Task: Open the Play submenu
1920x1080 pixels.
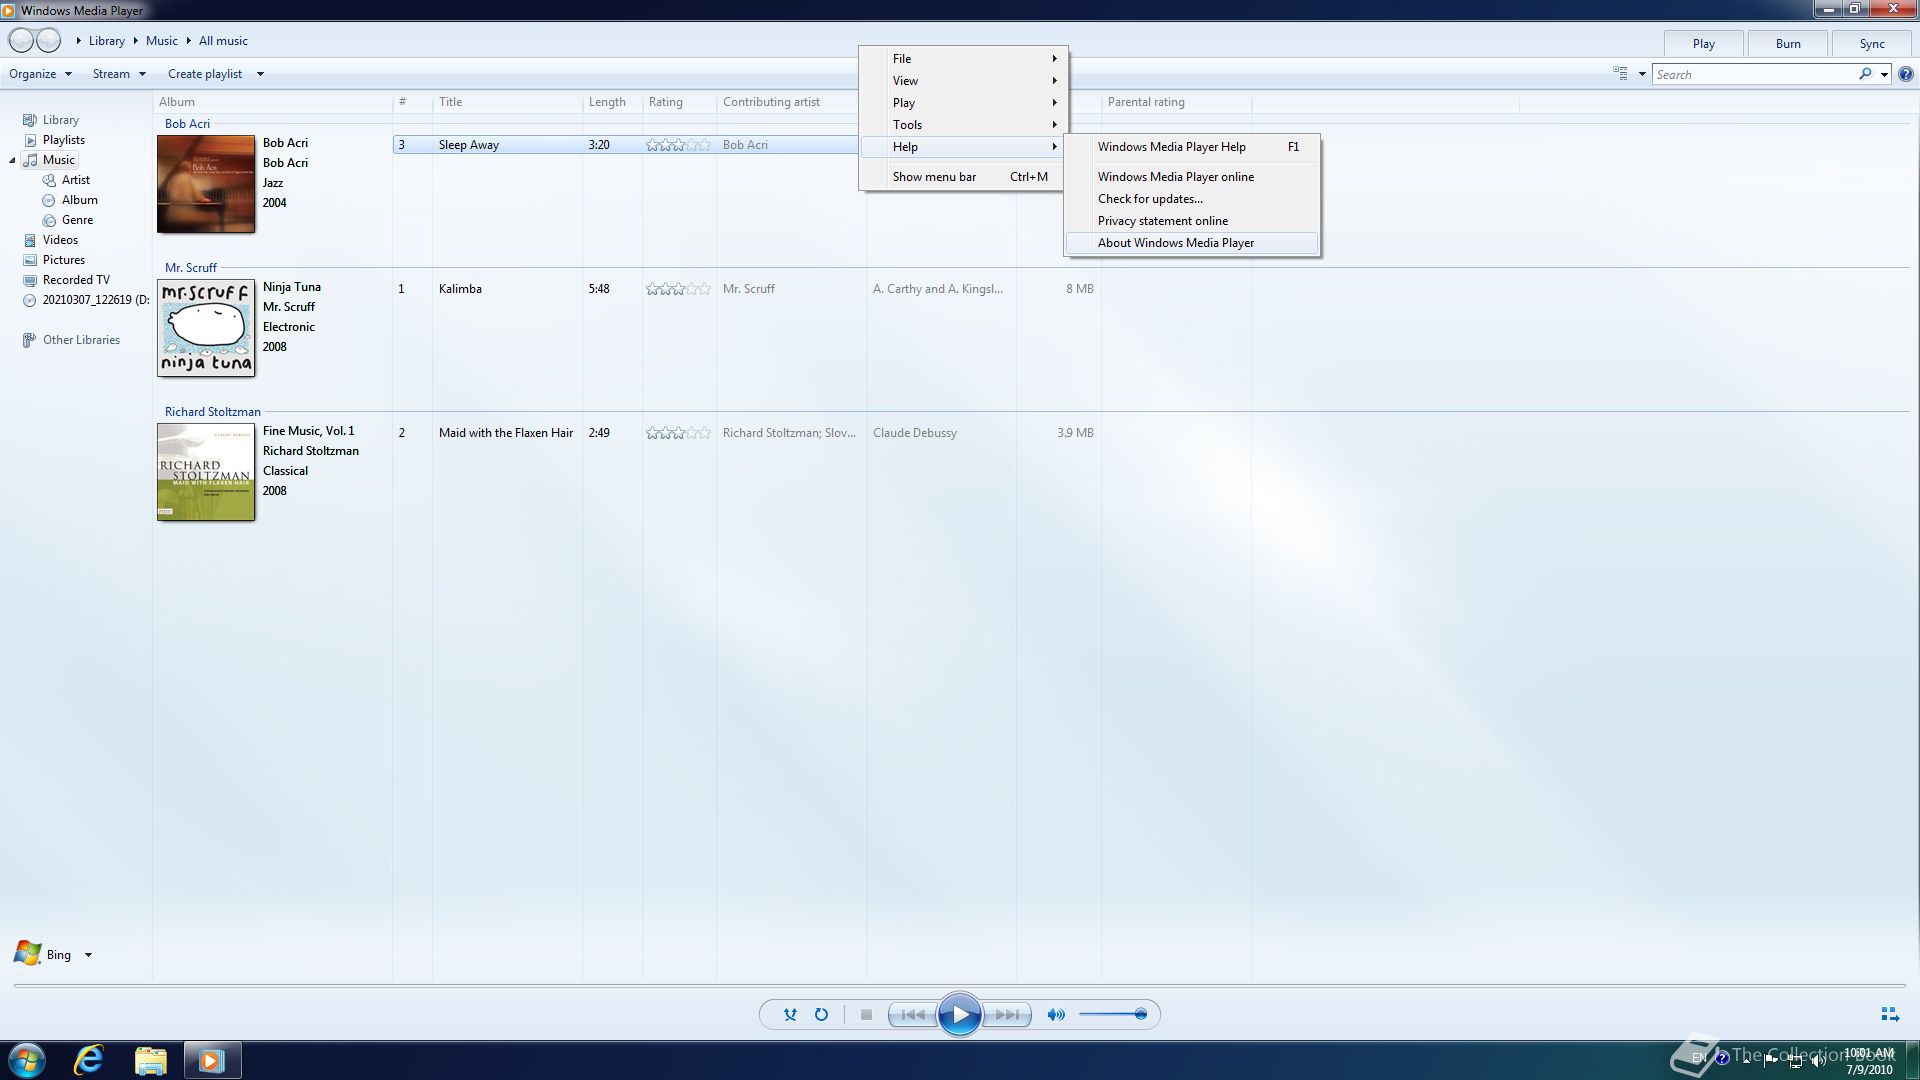Action: click(964, 103)
